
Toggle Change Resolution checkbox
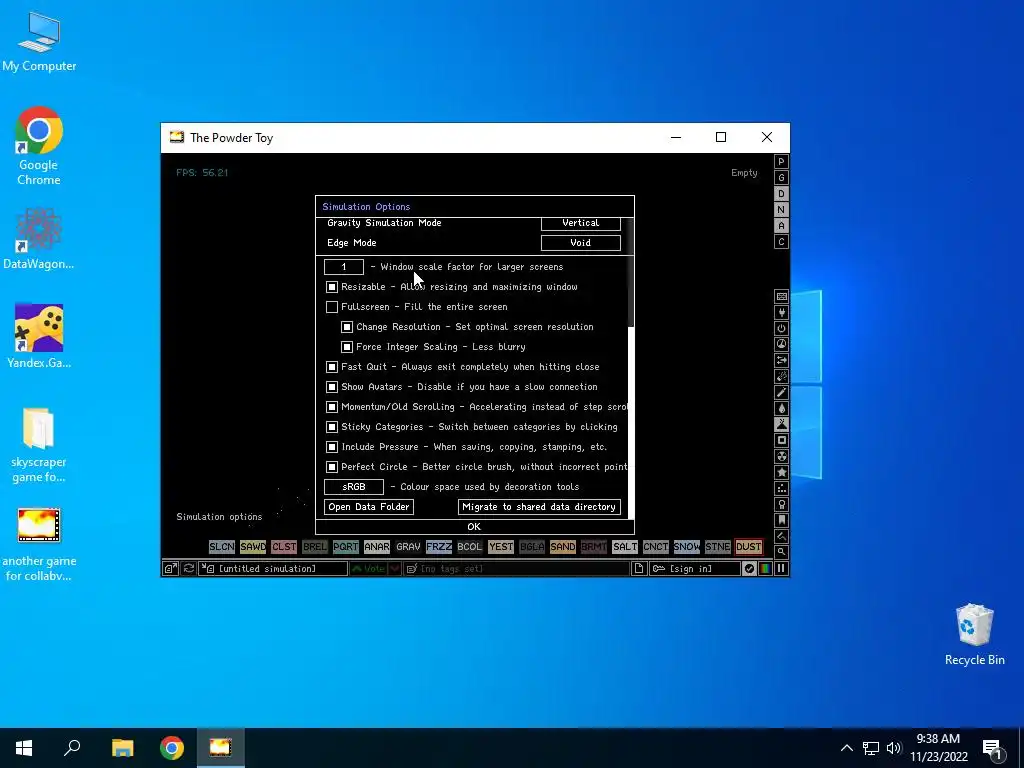[x=347, y=327]
